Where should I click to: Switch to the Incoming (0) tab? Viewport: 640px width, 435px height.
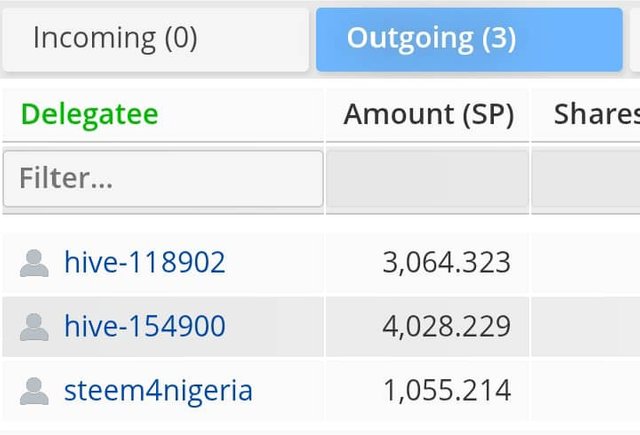point(156,40)
